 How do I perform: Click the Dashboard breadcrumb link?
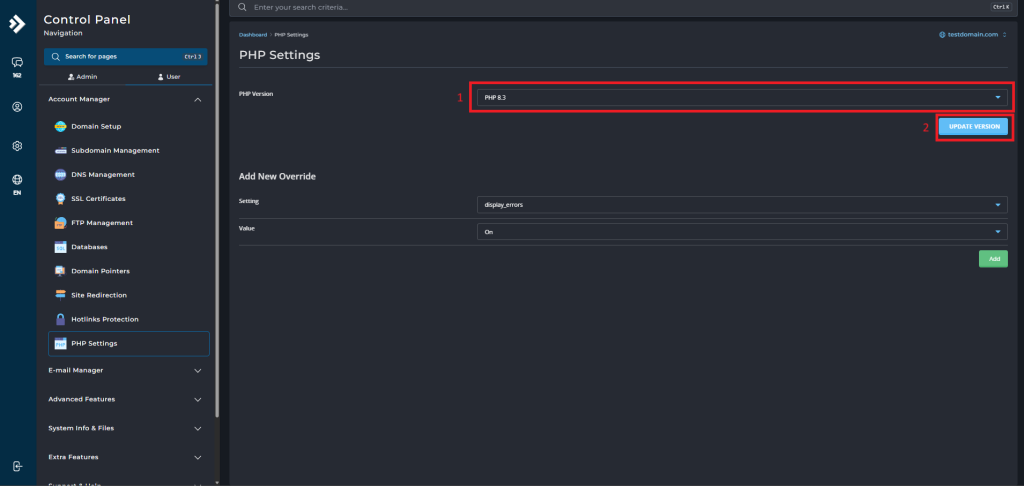(x=253, y=35)
